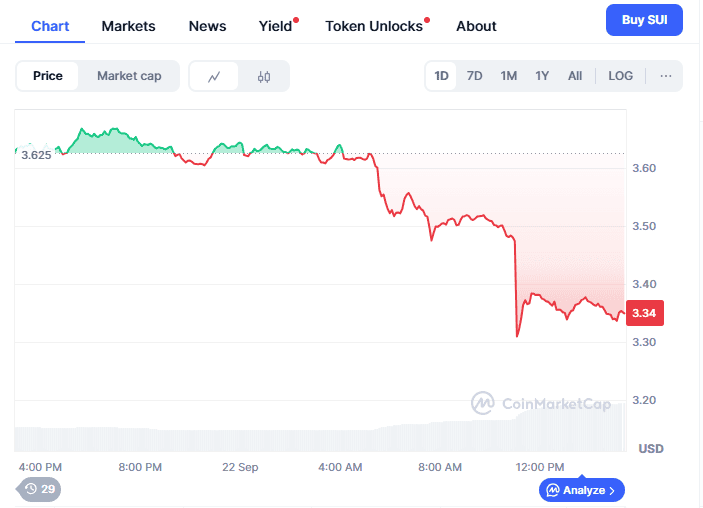
Task: Select the 7D time range
Action: pos(475,76)
